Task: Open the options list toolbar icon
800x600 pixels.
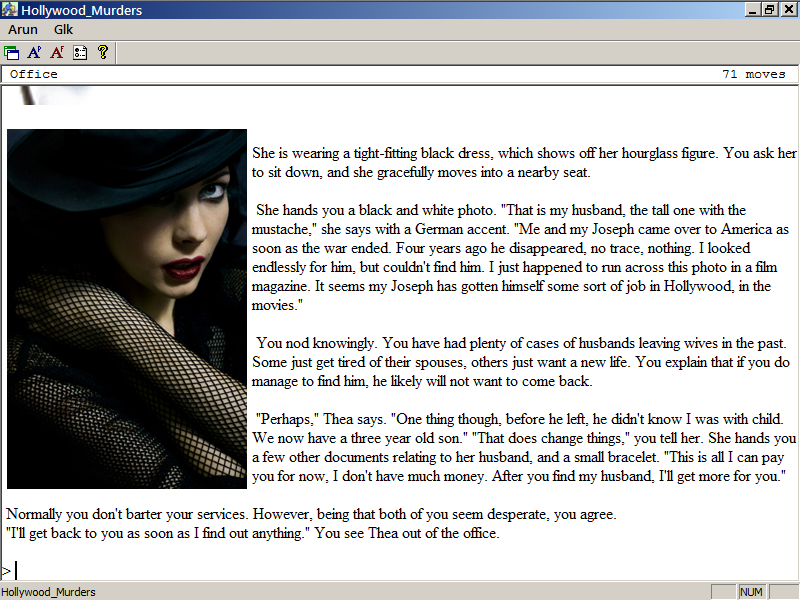Action: pyautogui.click(x=80, y=53)
